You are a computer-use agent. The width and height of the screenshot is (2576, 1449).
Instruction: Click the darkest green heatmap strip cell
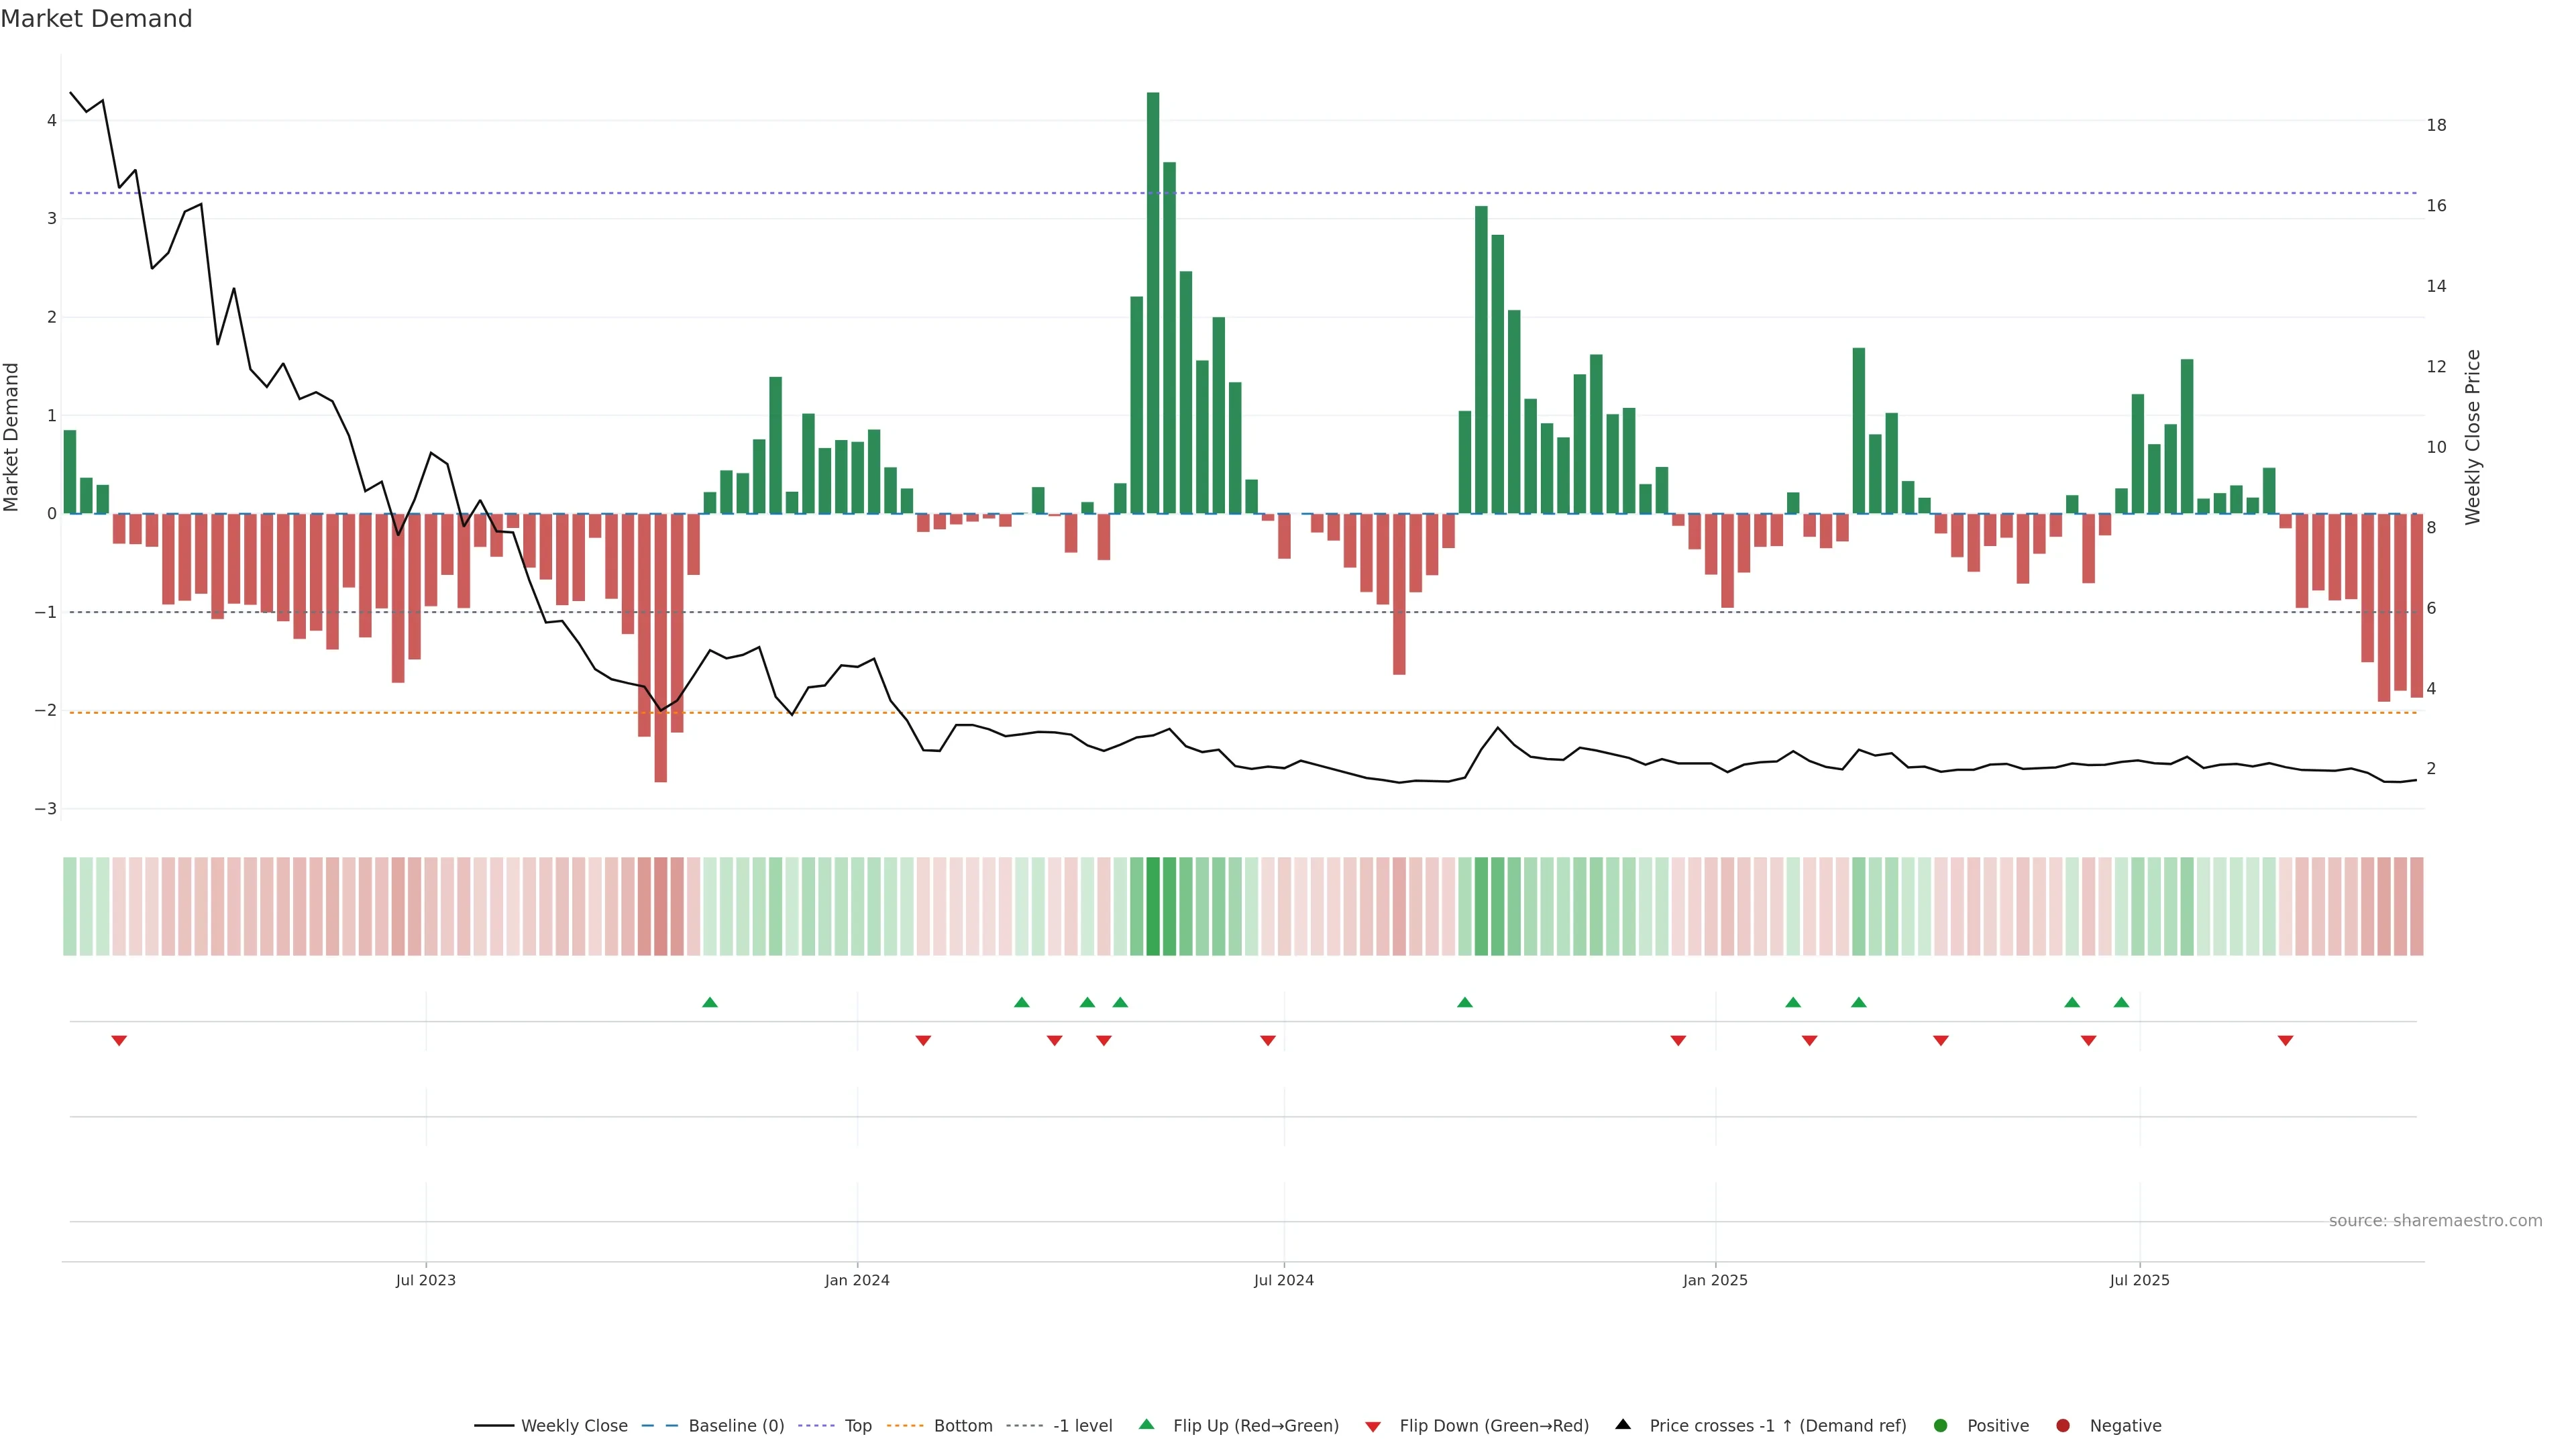tap(1153, 906)
